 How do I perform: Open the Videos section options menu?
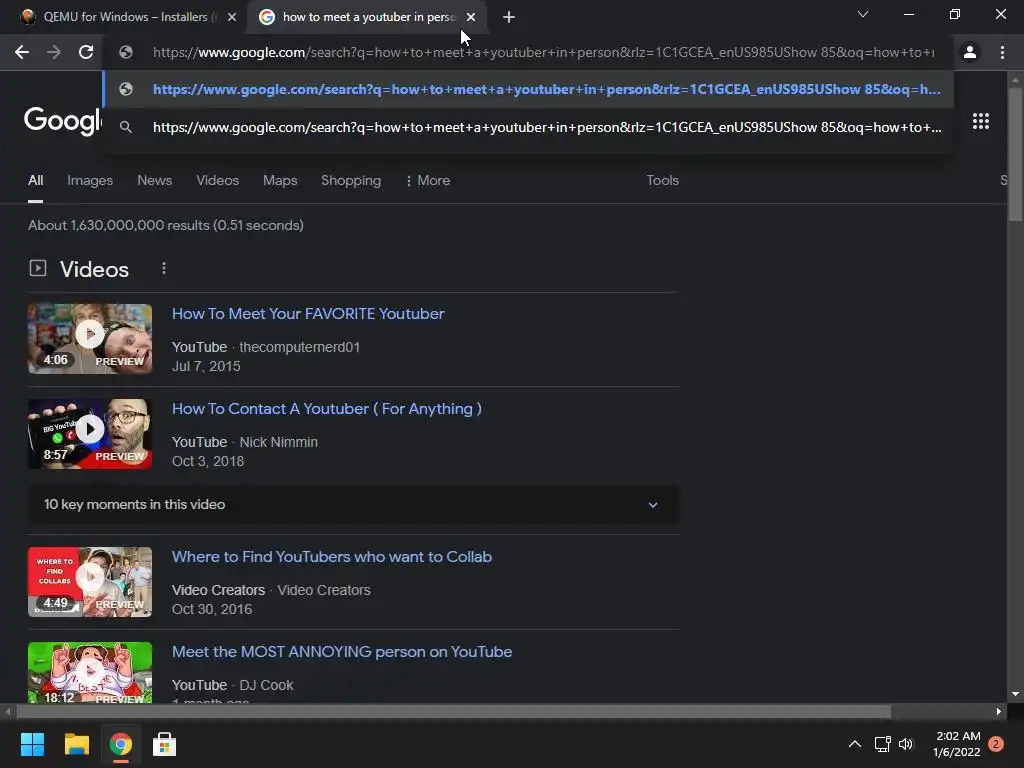tap(164, 268)
